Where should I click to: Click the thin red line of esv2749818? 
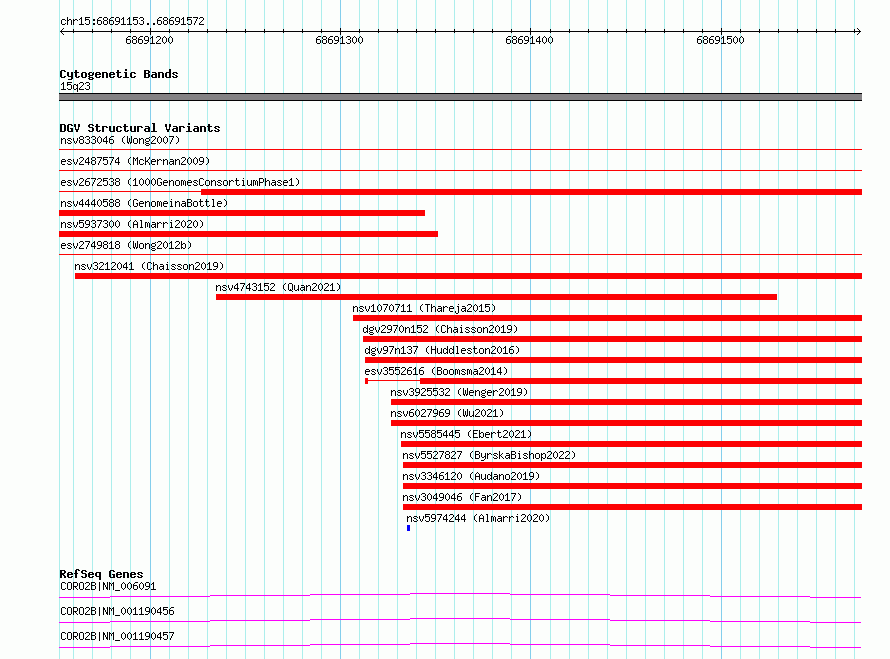(x=460, y=255)
